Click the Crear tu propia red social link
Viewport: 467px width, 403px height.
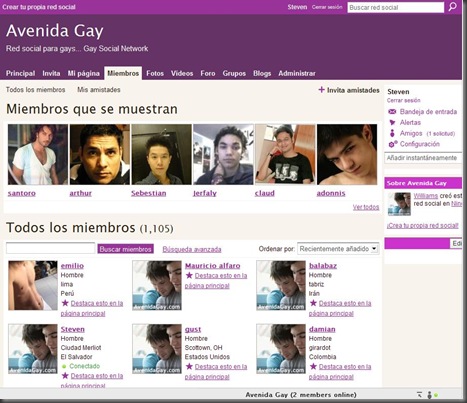pyautogui.click(x=39, y=7)
